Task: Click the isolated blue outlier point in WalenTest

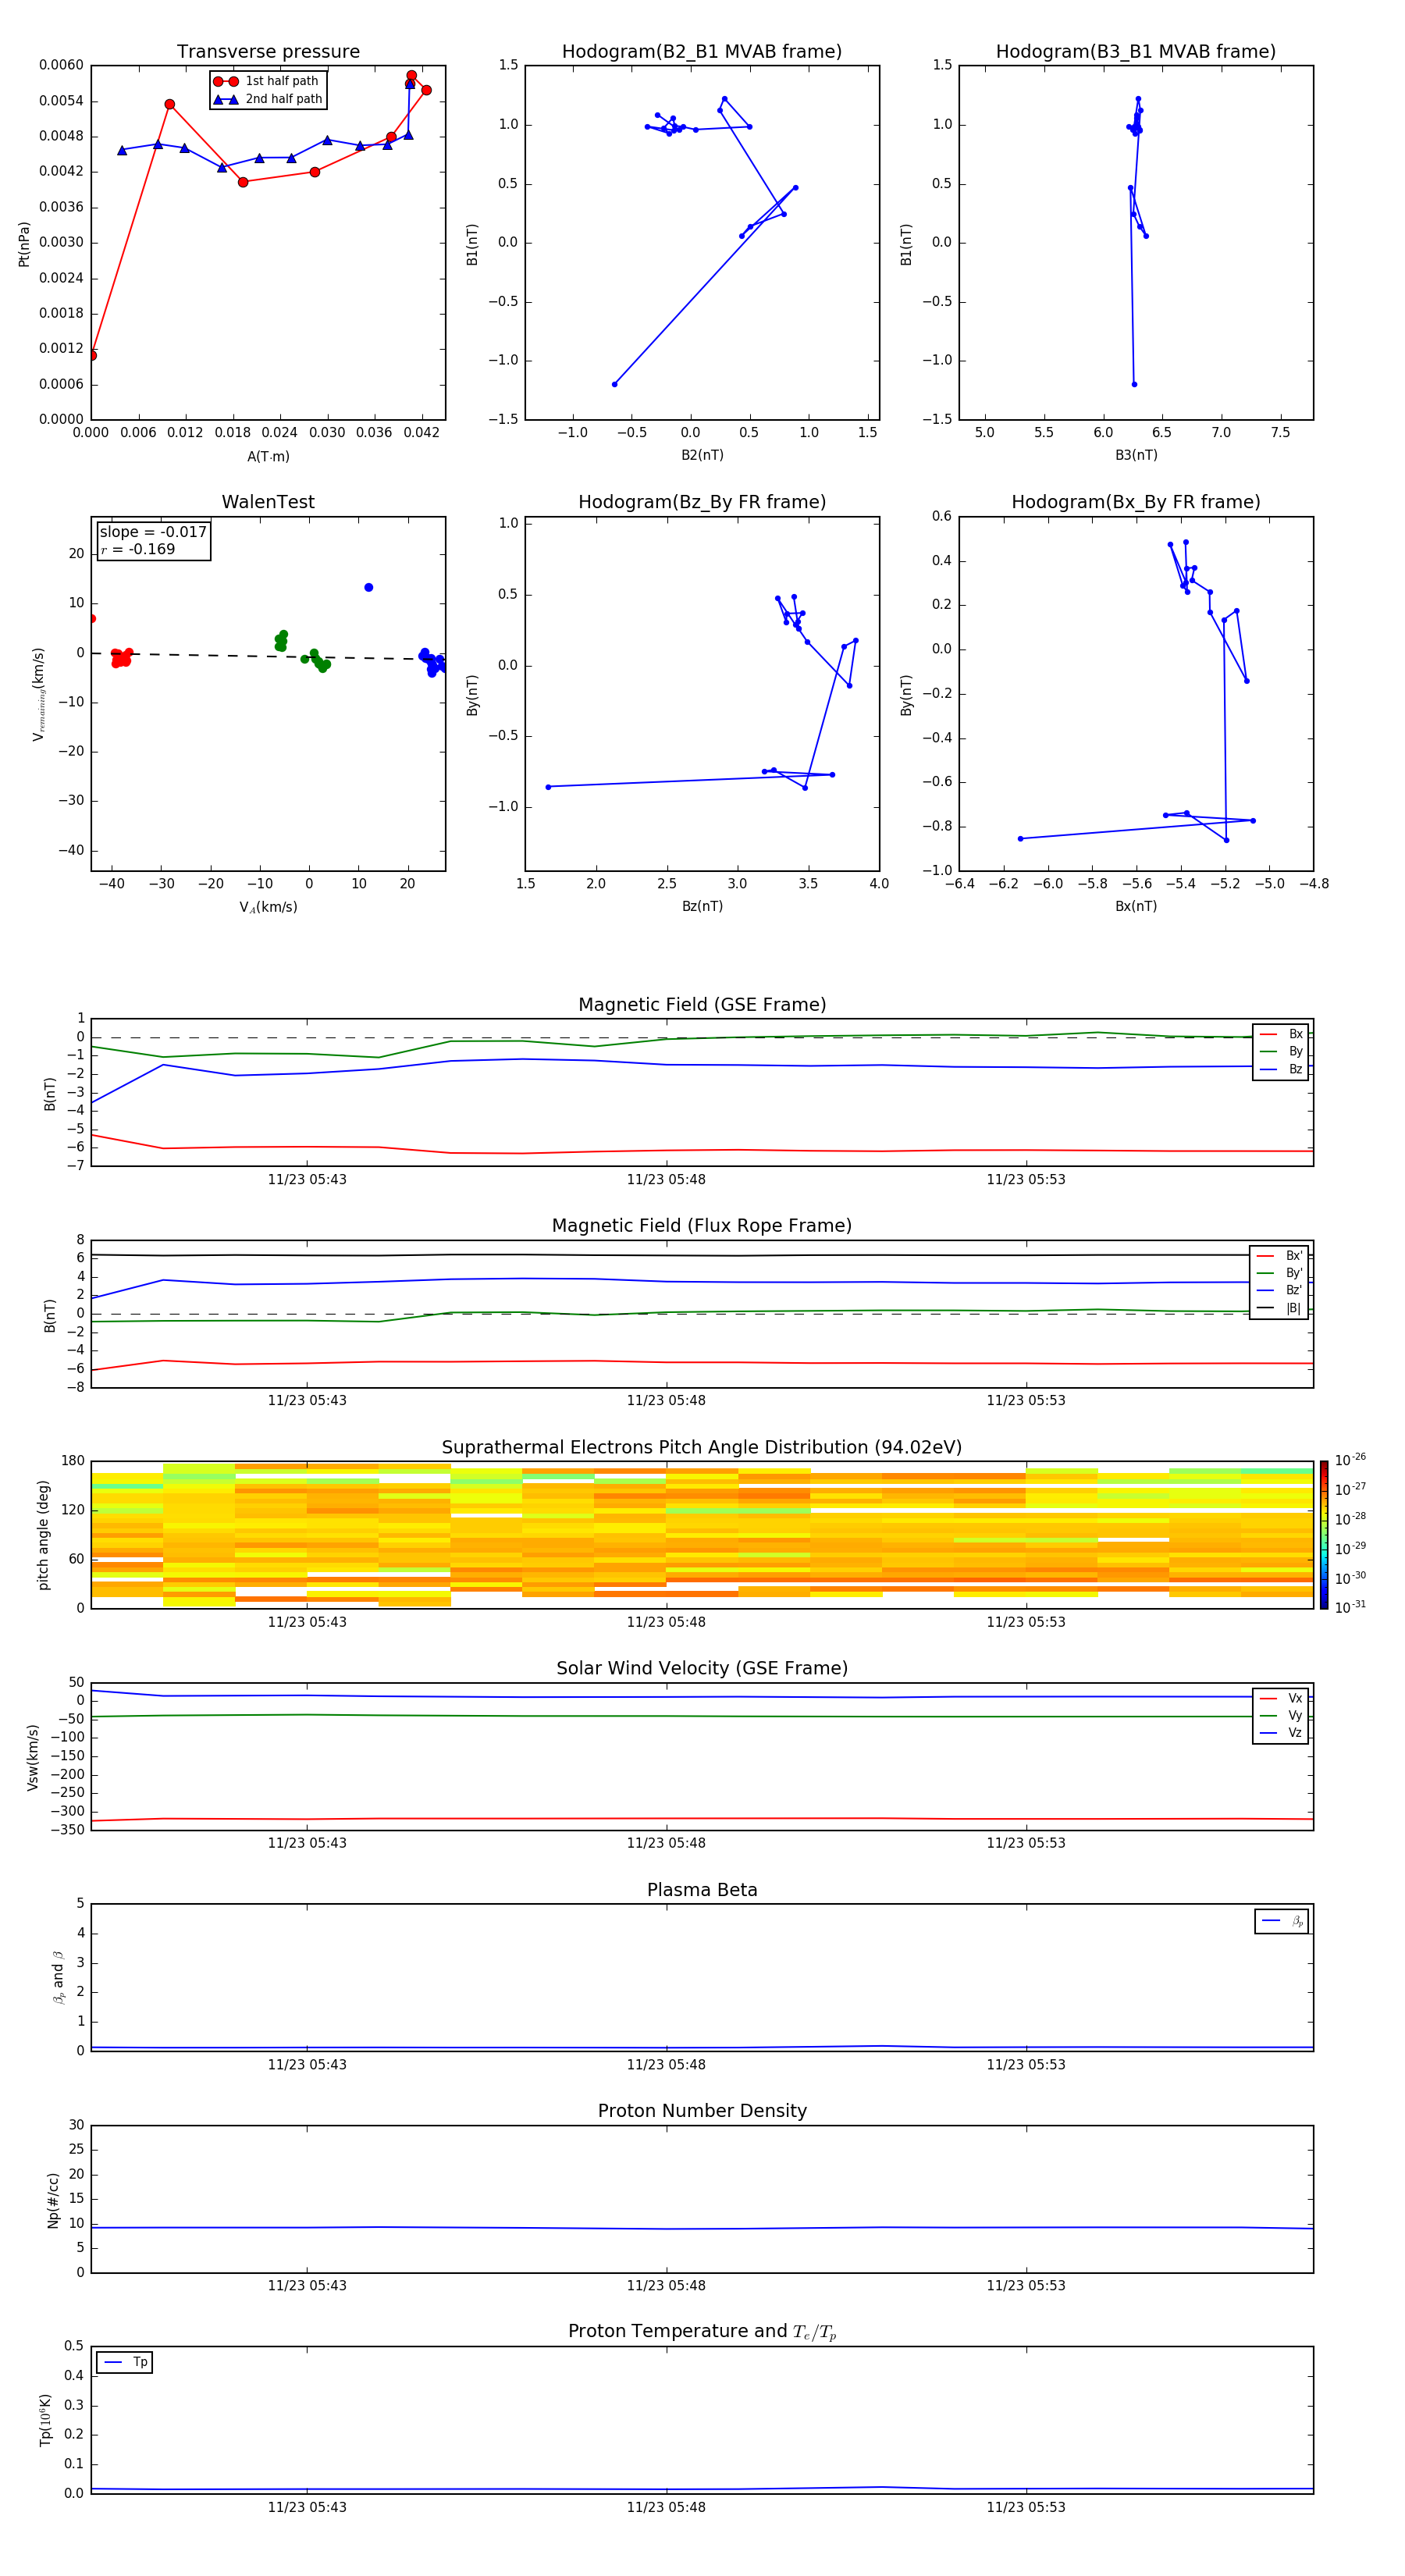Action: pyautogui.click(x=369, y=587)
